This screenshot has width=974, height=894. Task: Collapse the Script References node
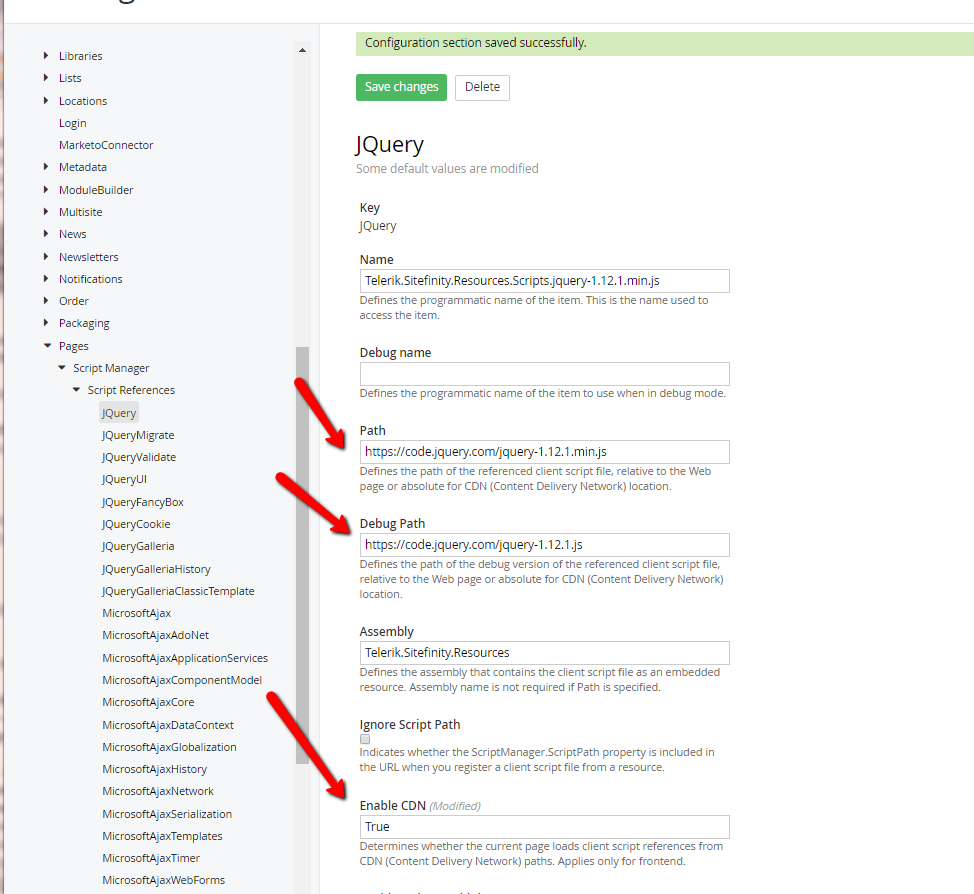(x=76, y=390)
